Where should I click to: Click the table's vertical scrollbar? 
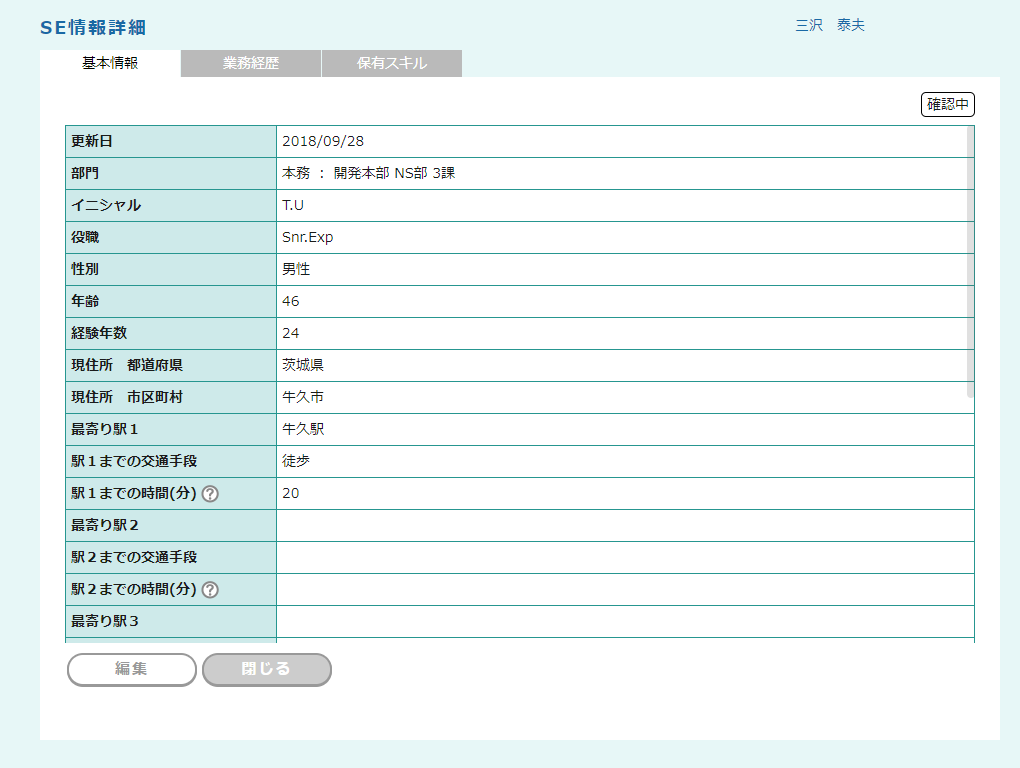[970, 262]
